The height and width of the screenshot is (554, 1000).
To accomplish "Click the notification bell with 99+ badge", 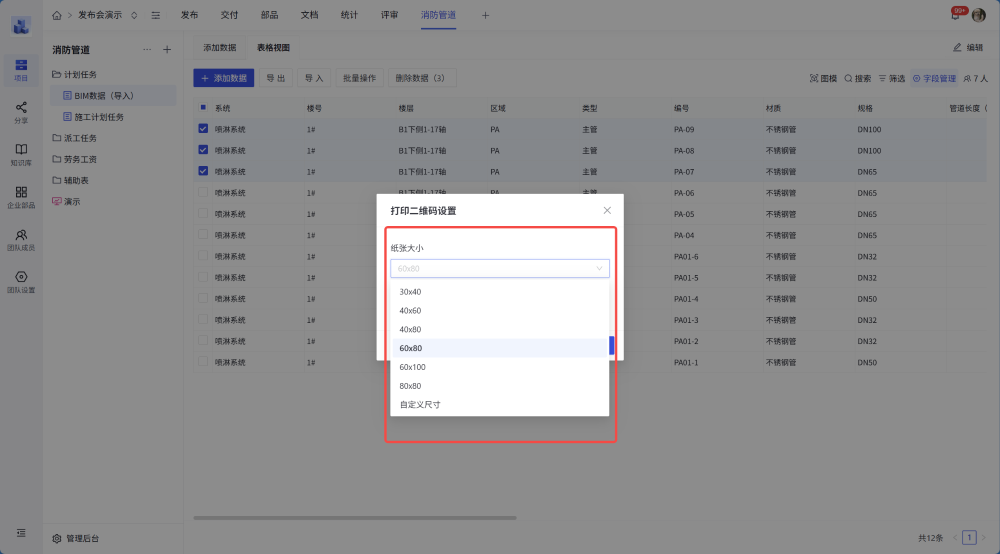I will click(955, 15).
